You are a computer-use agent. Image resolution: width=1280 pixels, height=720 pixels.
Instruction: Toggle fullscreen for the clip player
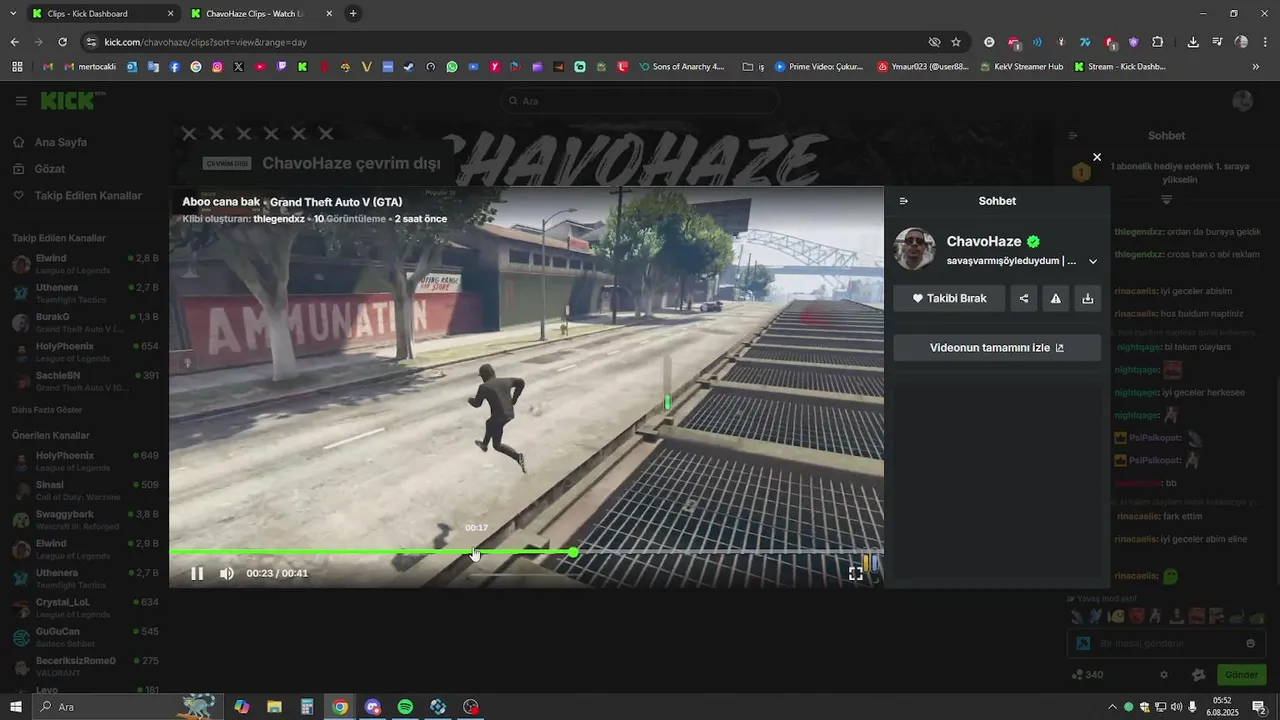pyautogui.click(x=856, y=573)
